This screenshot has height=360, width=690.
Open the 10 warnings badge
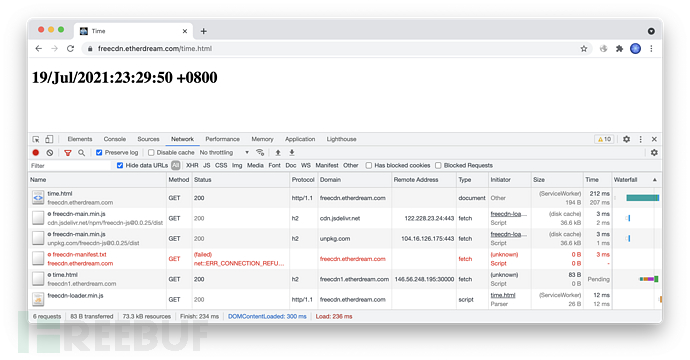(604, 139)
